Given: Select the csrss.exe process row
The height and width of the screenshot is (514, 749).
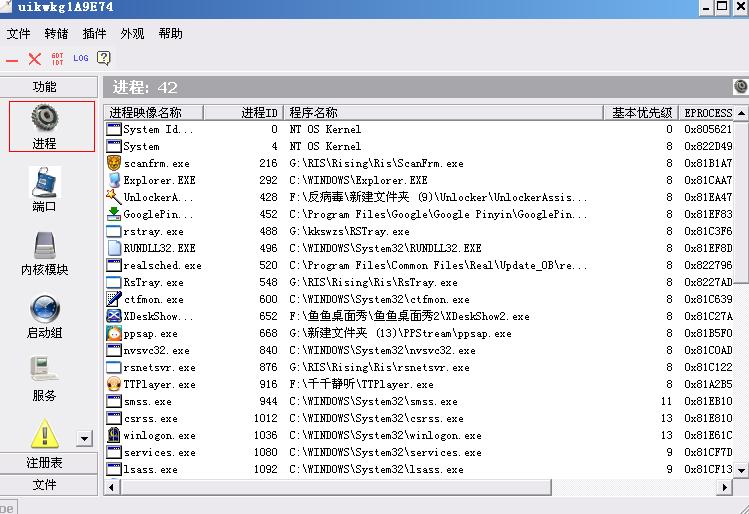Looking at the screenshot, I should coord(419,418).
